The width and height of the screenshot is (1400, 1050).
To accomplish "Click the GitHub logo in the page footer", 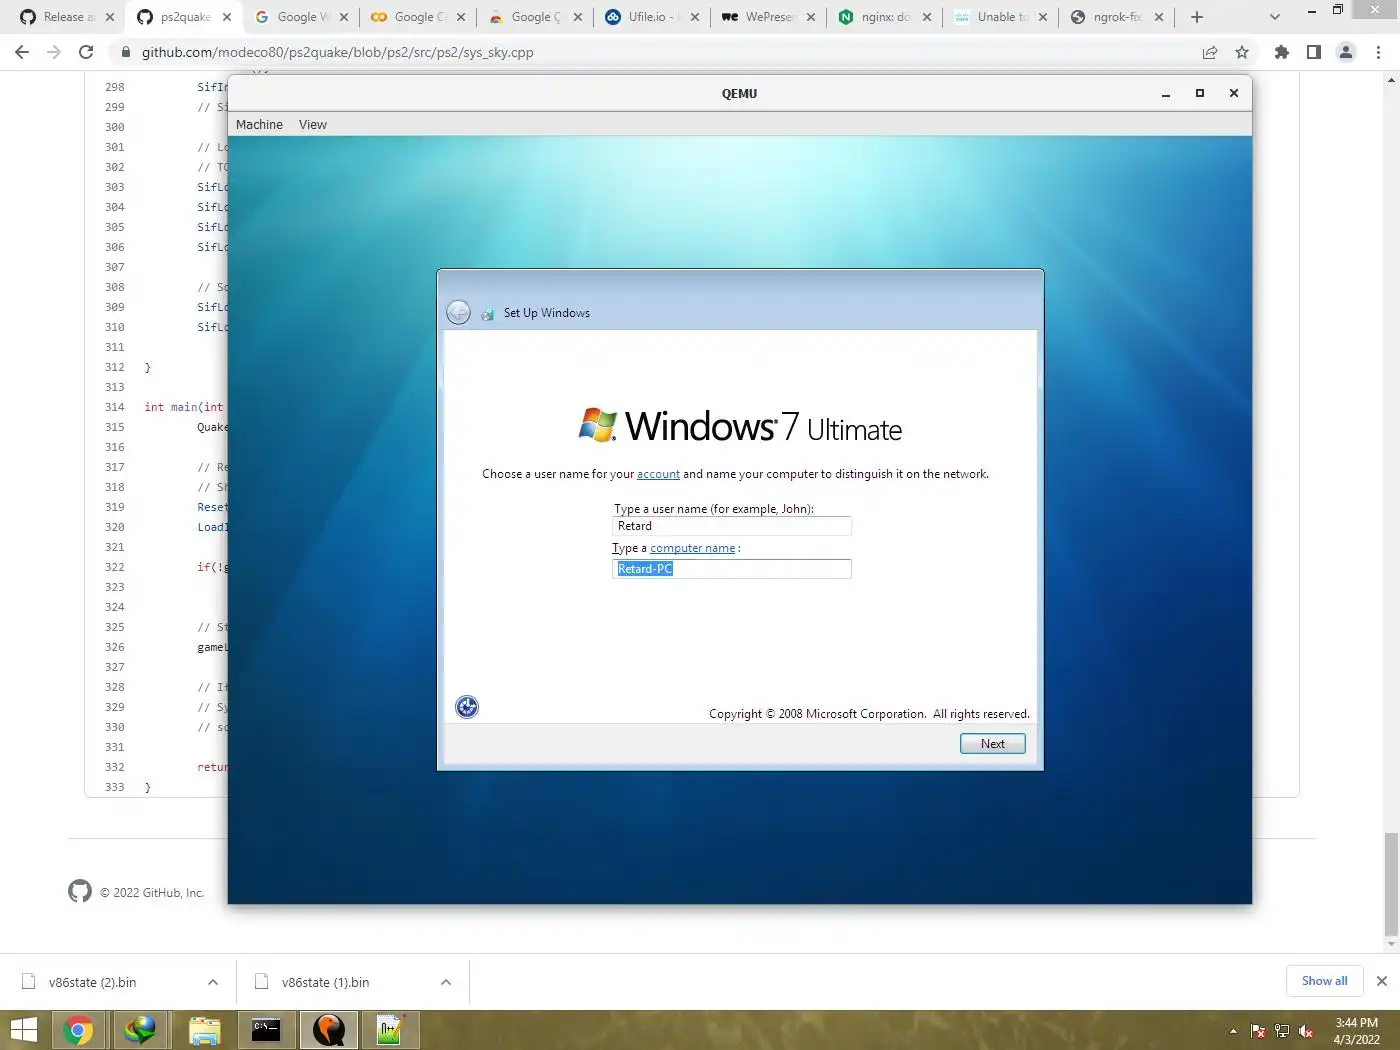I will click(80, 891).
